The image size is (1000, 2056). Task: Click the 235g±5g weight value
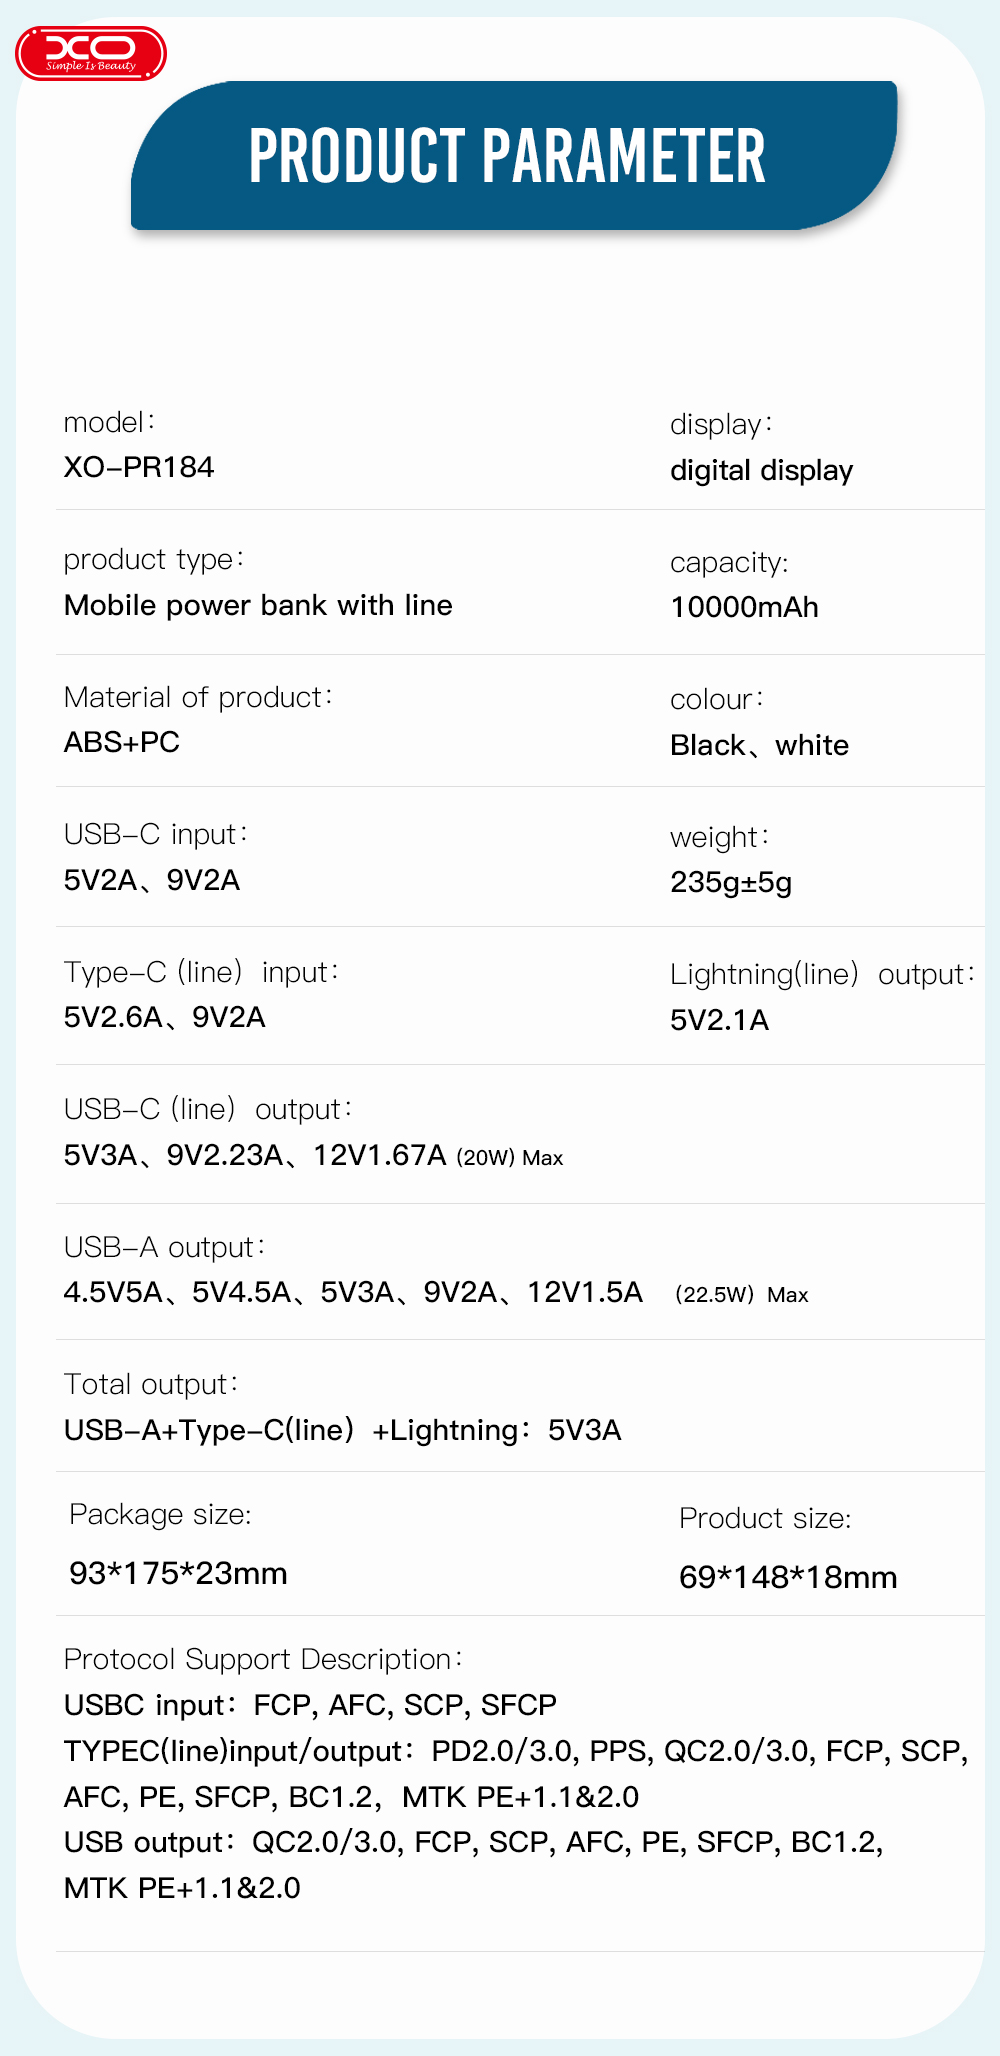pyautogui.click(x=731, y=883)
